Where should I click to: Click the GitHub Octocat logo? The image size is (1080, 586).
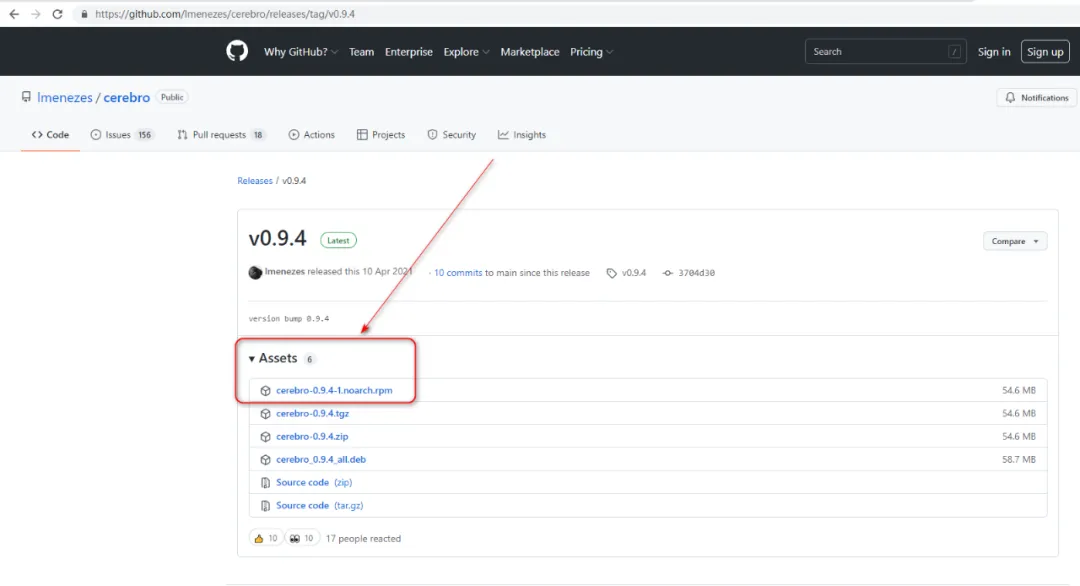[237, 51]
